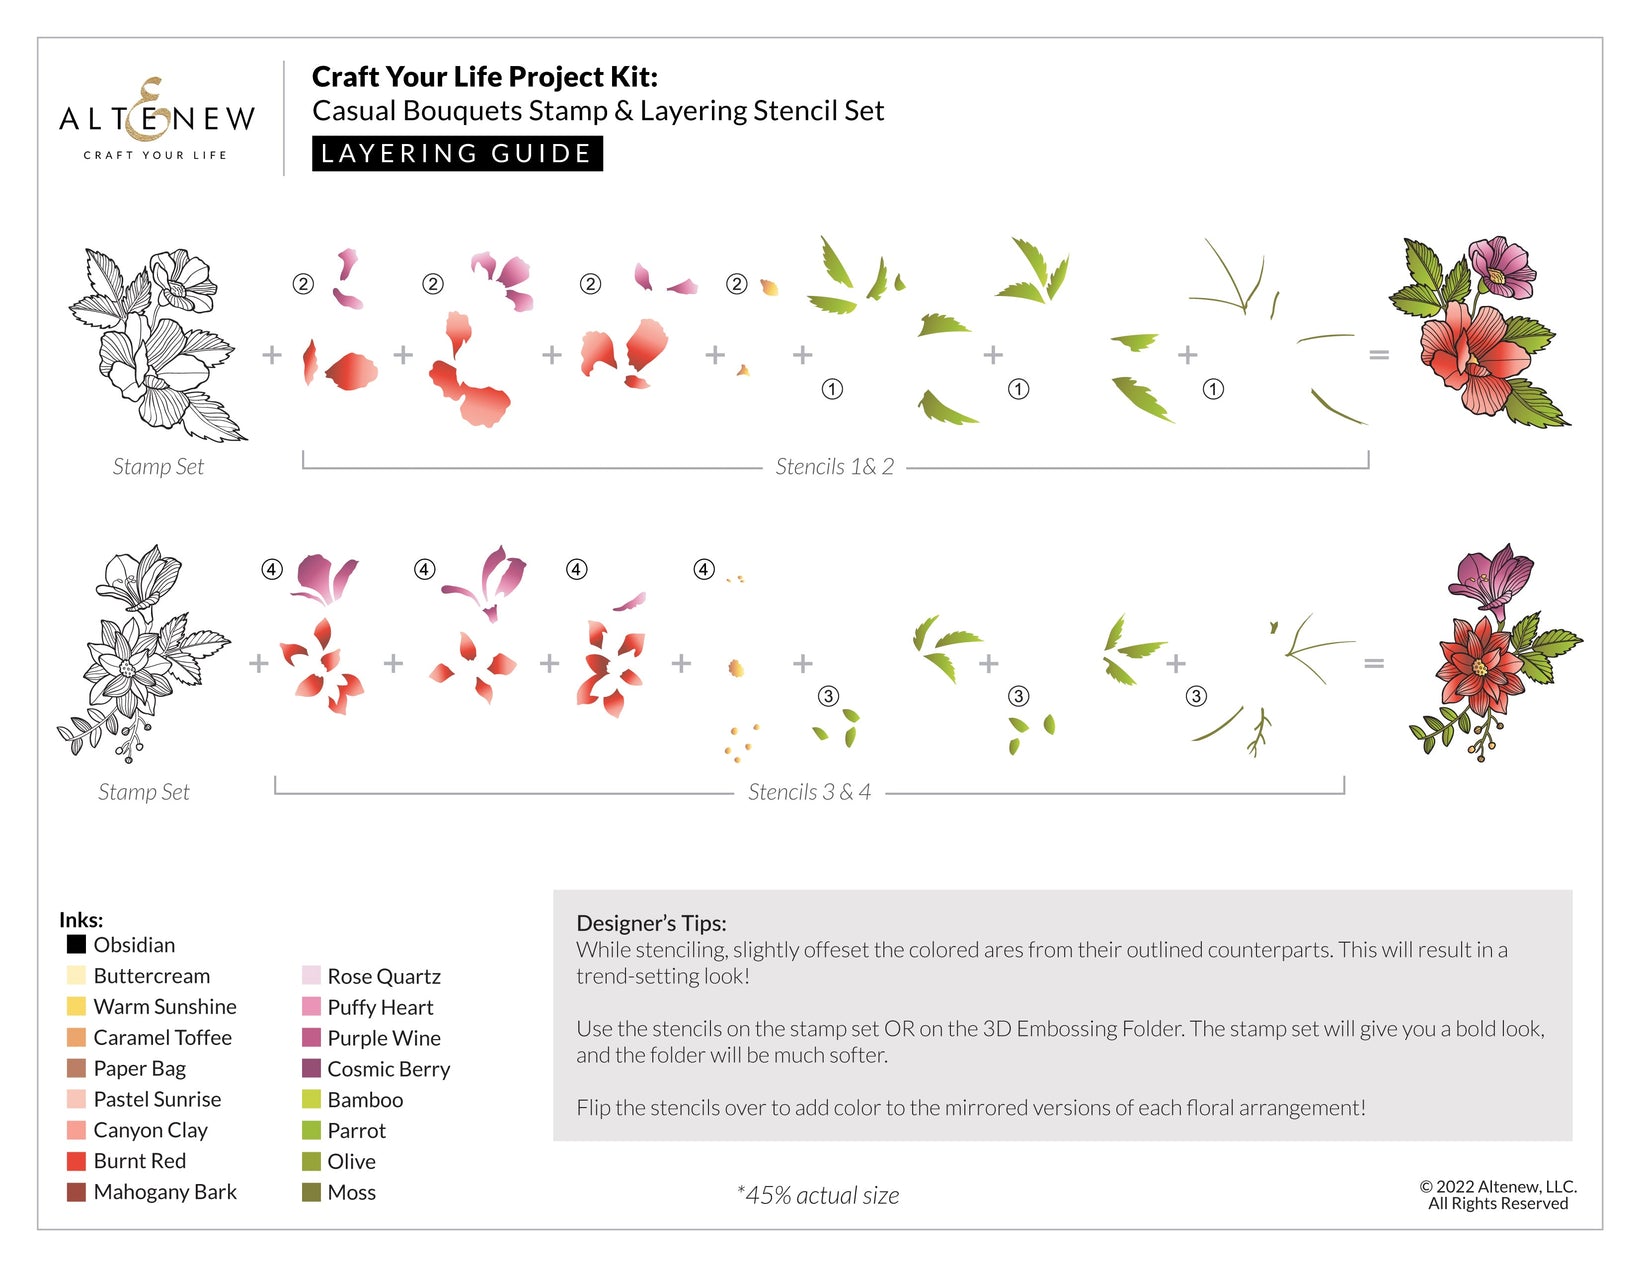The image size is (1640, 1267).
Task: Click the Stencils 3 & 4 label
Action: (809, 791)
